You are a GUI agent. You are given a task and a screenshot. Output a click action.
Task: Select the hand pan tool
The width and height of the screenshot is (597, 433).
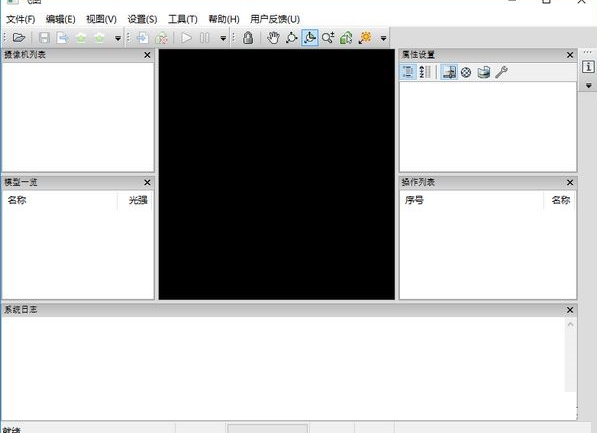pyautogui.click(x=273, y=38)
